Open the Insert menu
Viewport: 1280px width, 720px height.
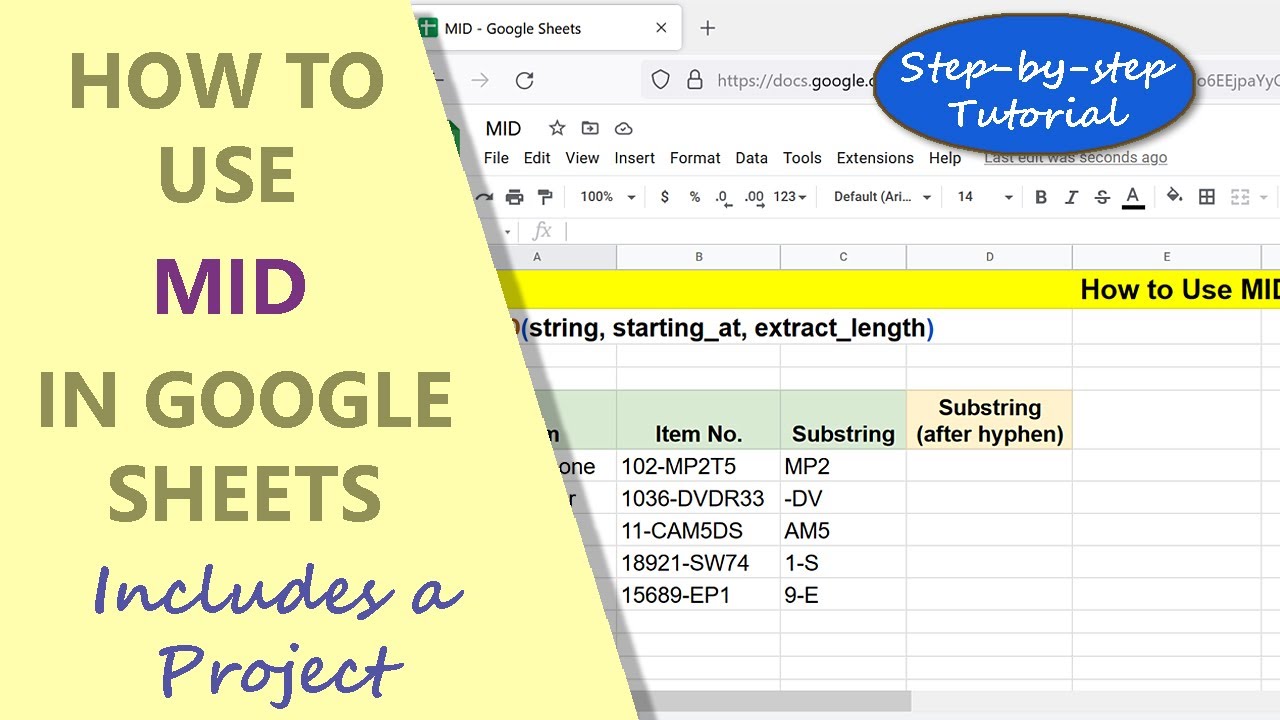[x=635, y=158]
